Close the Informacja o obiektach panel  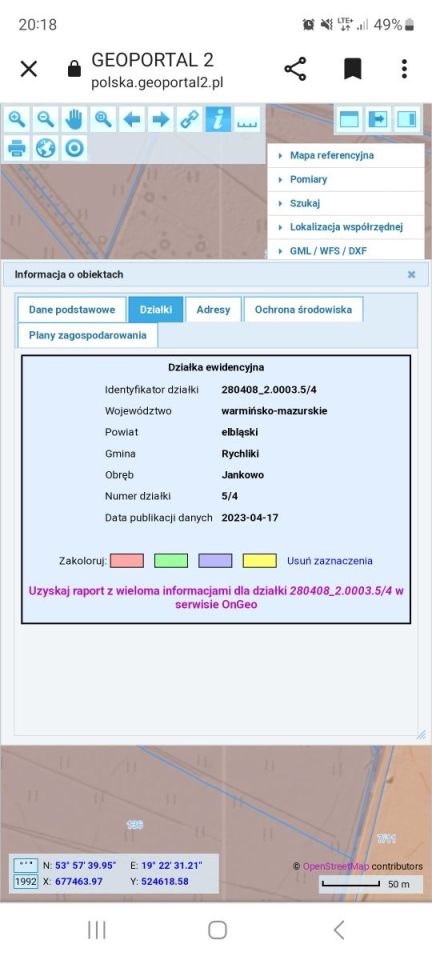click(411, 275)
